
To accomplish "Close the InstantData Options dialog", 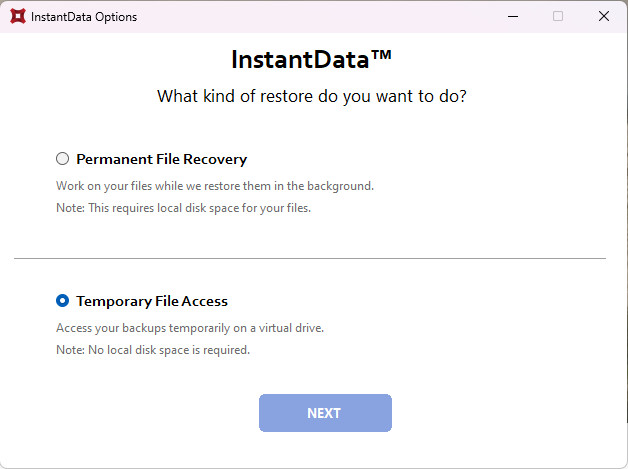I will [x=604, y=16].
